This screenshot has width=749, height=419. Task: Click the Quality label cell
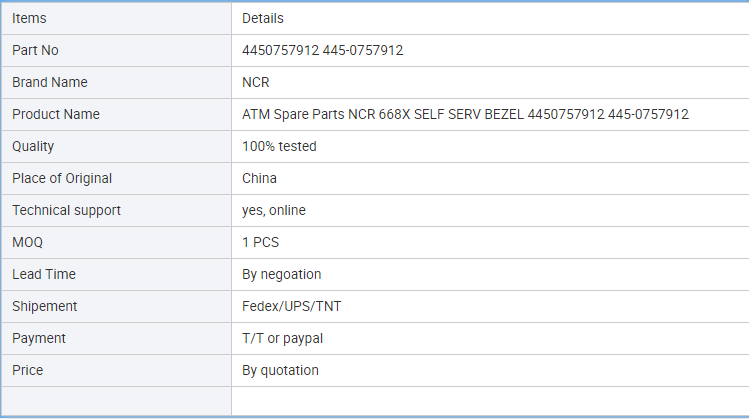tap(117, 146)
